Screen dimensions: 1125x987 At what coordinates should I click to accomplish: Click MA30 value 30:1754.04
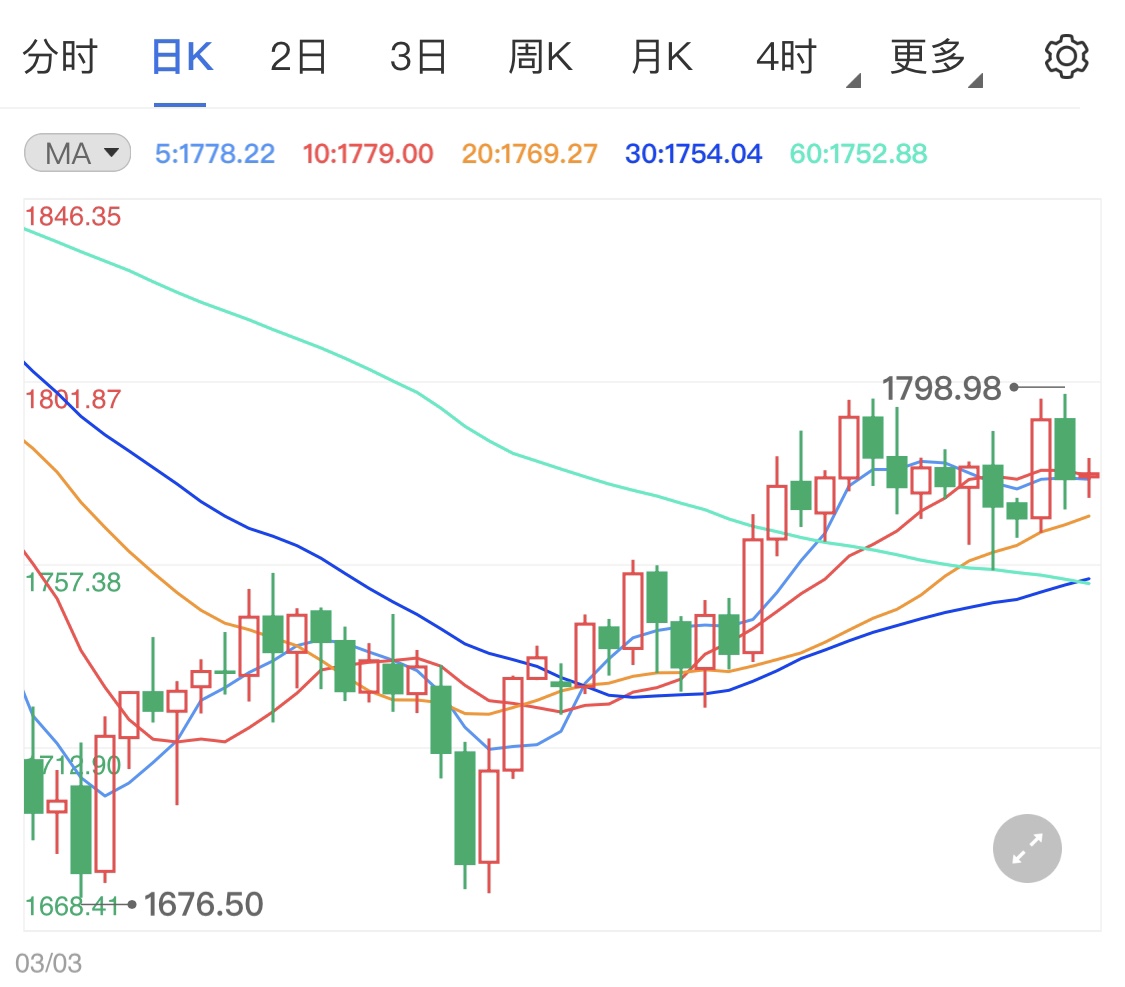(693, 154)
